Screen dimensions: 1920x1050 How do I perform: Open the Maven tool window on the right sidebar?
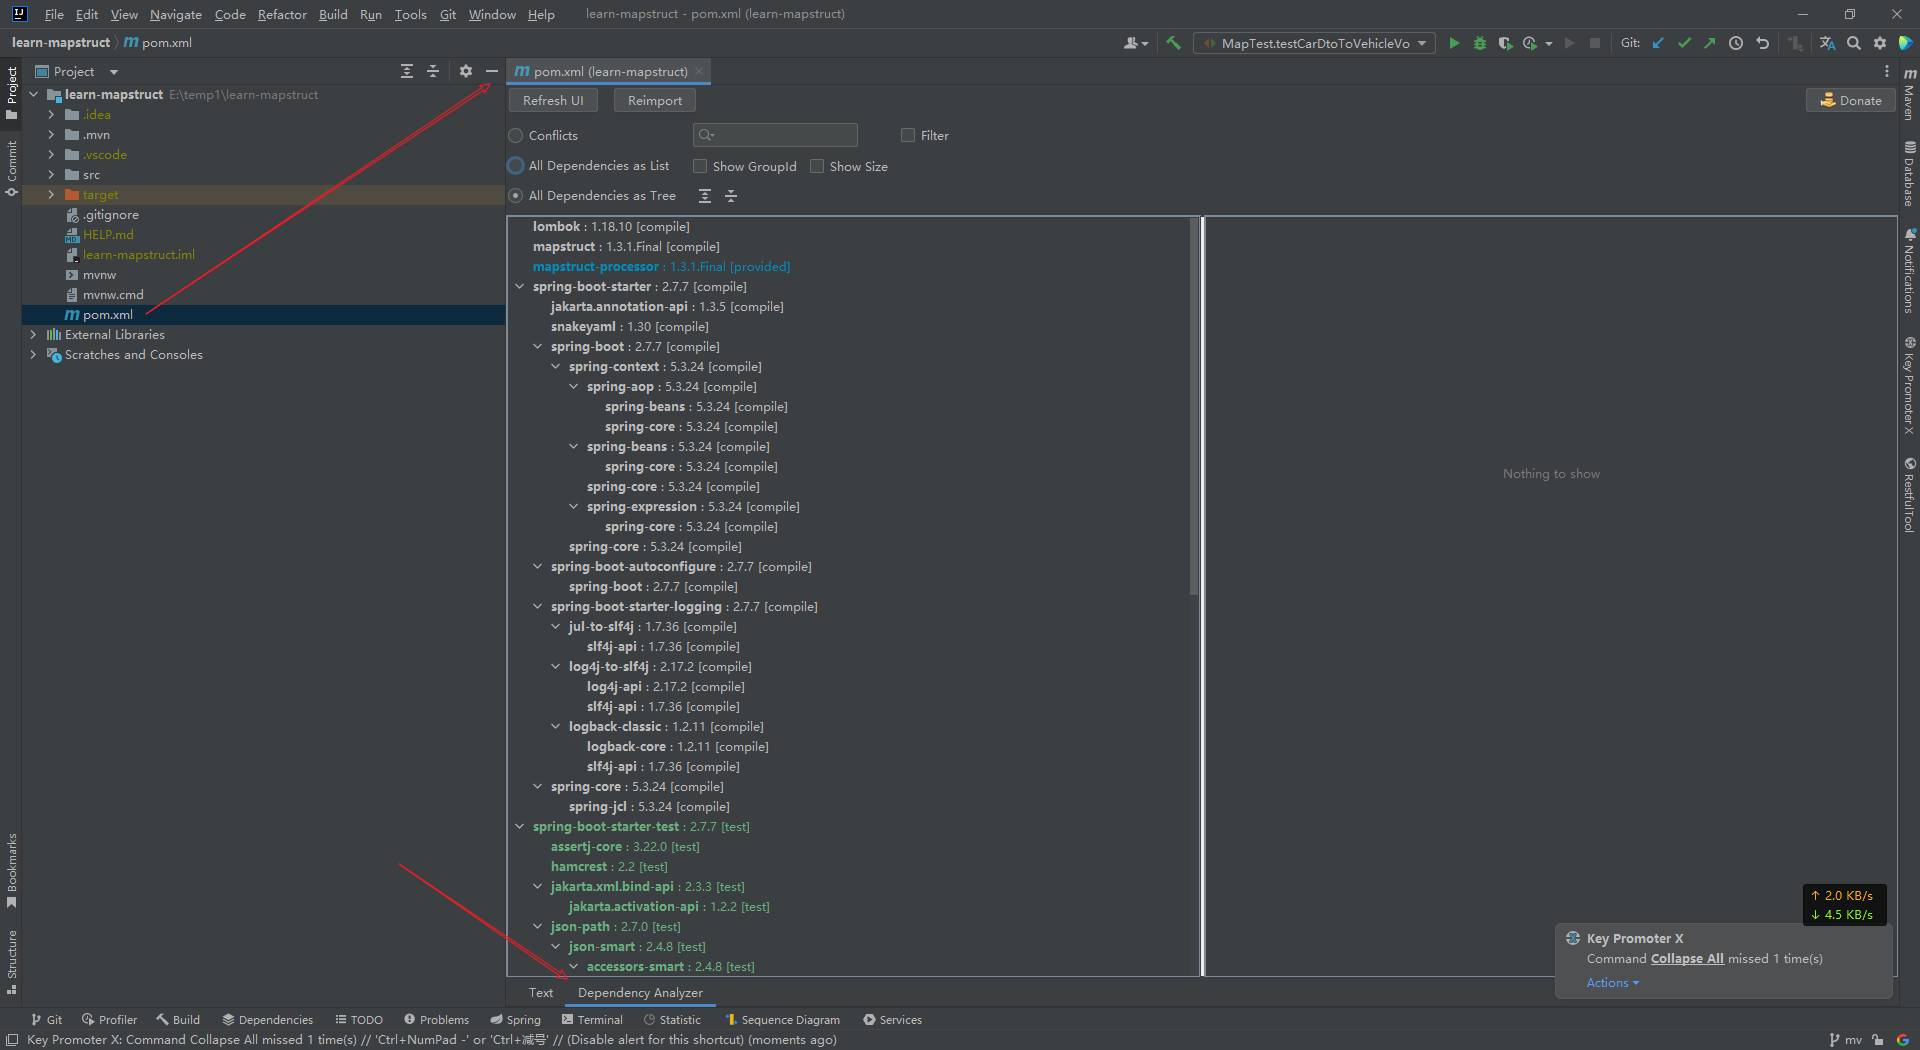pos(1910,97)
